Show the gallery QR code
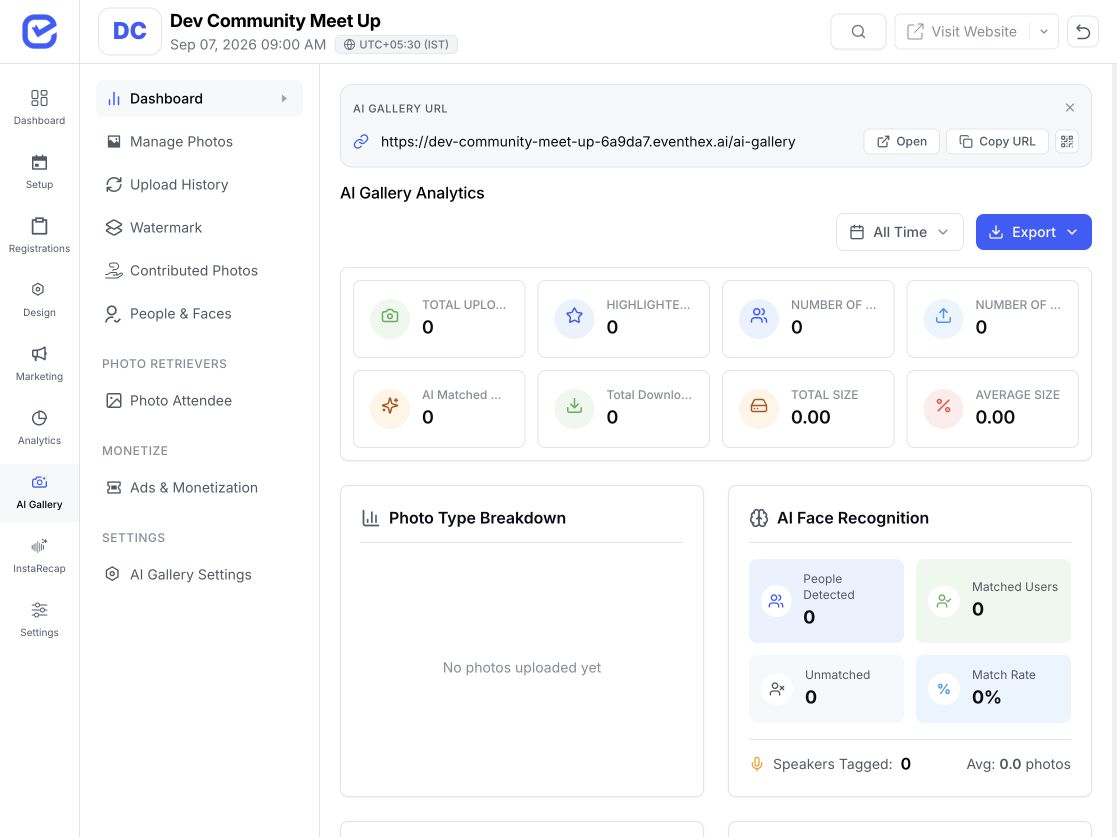Image resolution: width=1117 pixels, height=837 pixels. coord(1066,141)
